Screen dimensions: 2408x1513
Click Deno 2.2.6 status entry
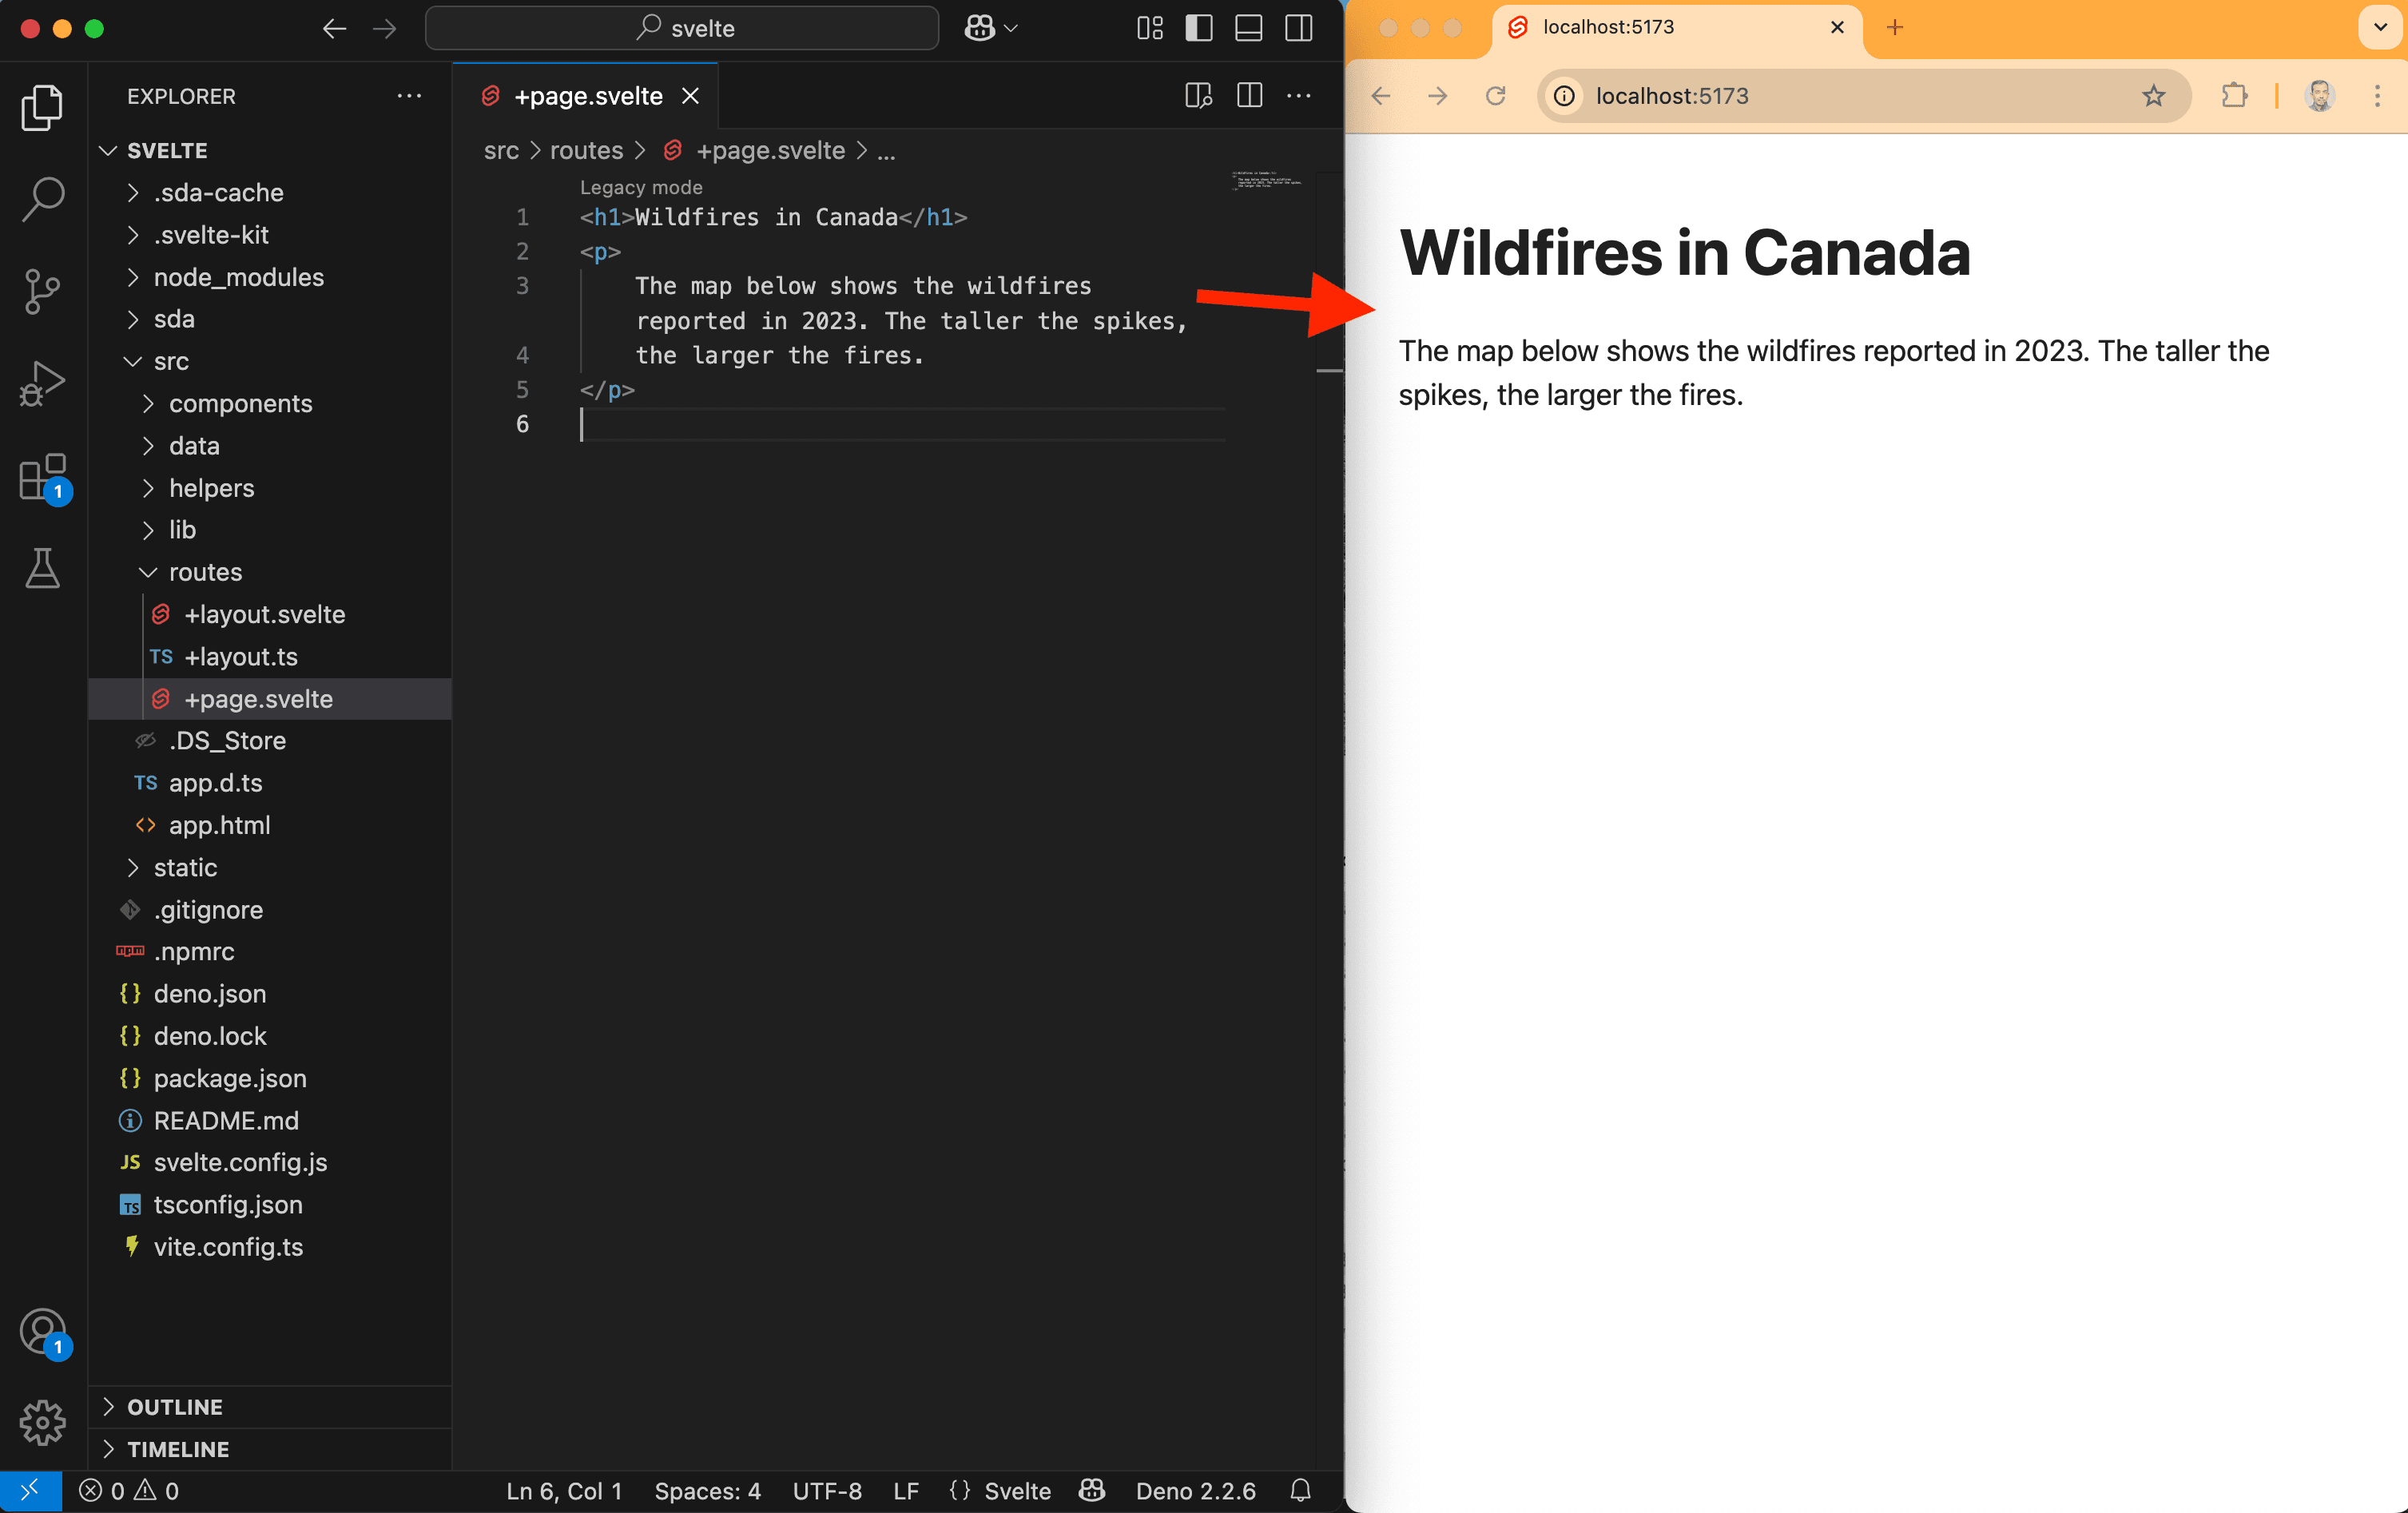(1195, 1490)
